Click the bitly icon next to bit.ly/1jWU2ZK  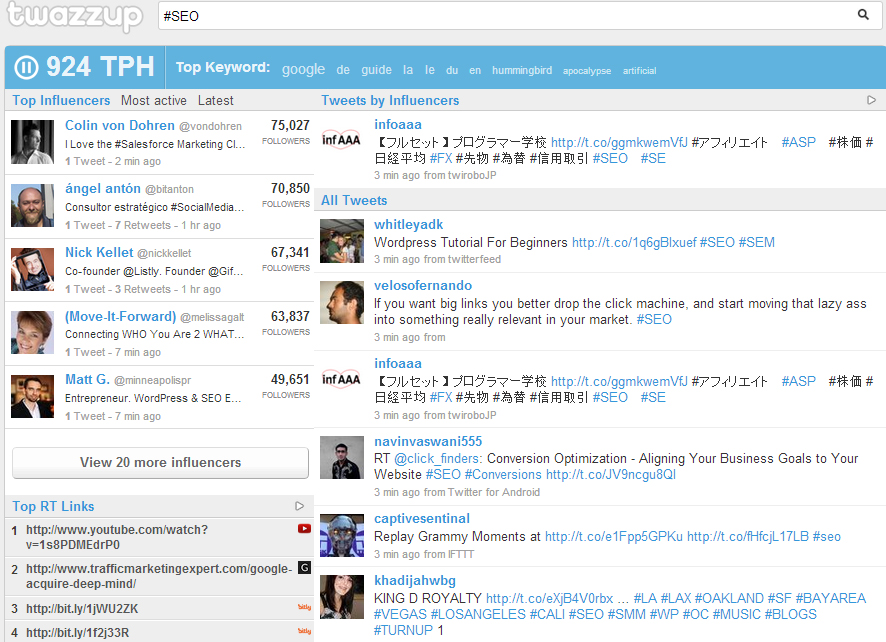(305, 607)
